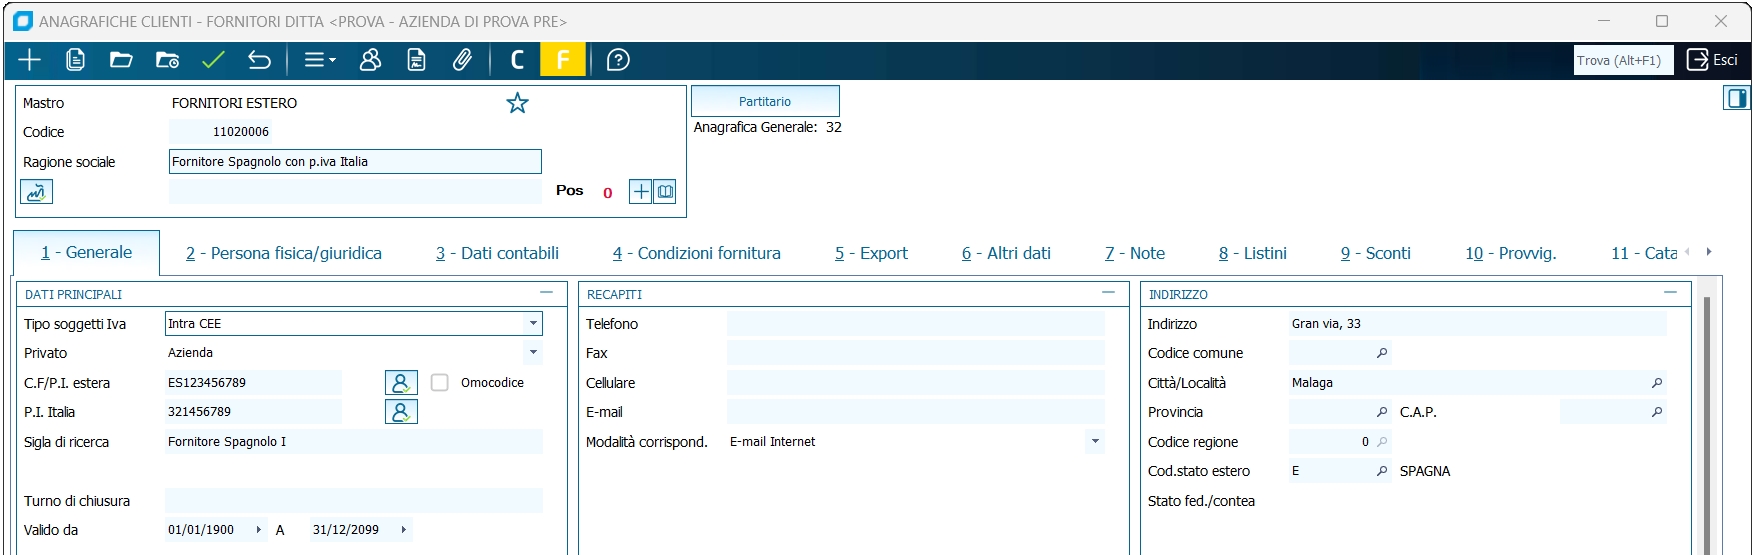Click the Telefono input field

(x=916, y=323)
